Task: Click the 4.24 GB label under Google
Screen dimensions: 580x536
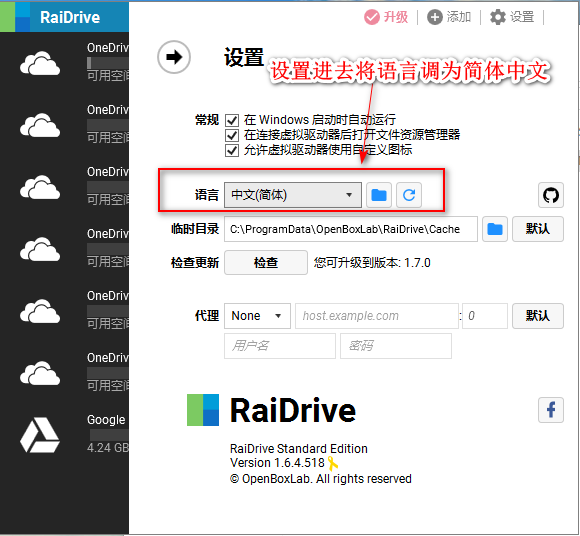Action: 108,448
